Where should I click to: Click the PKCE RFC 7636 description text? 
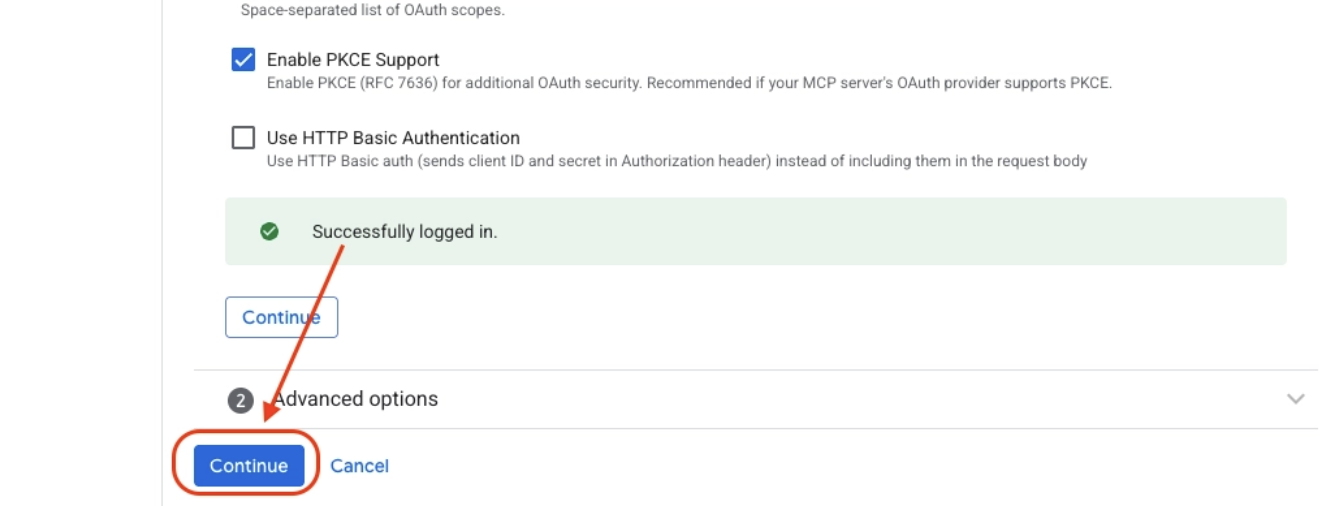tap(689, 83)
